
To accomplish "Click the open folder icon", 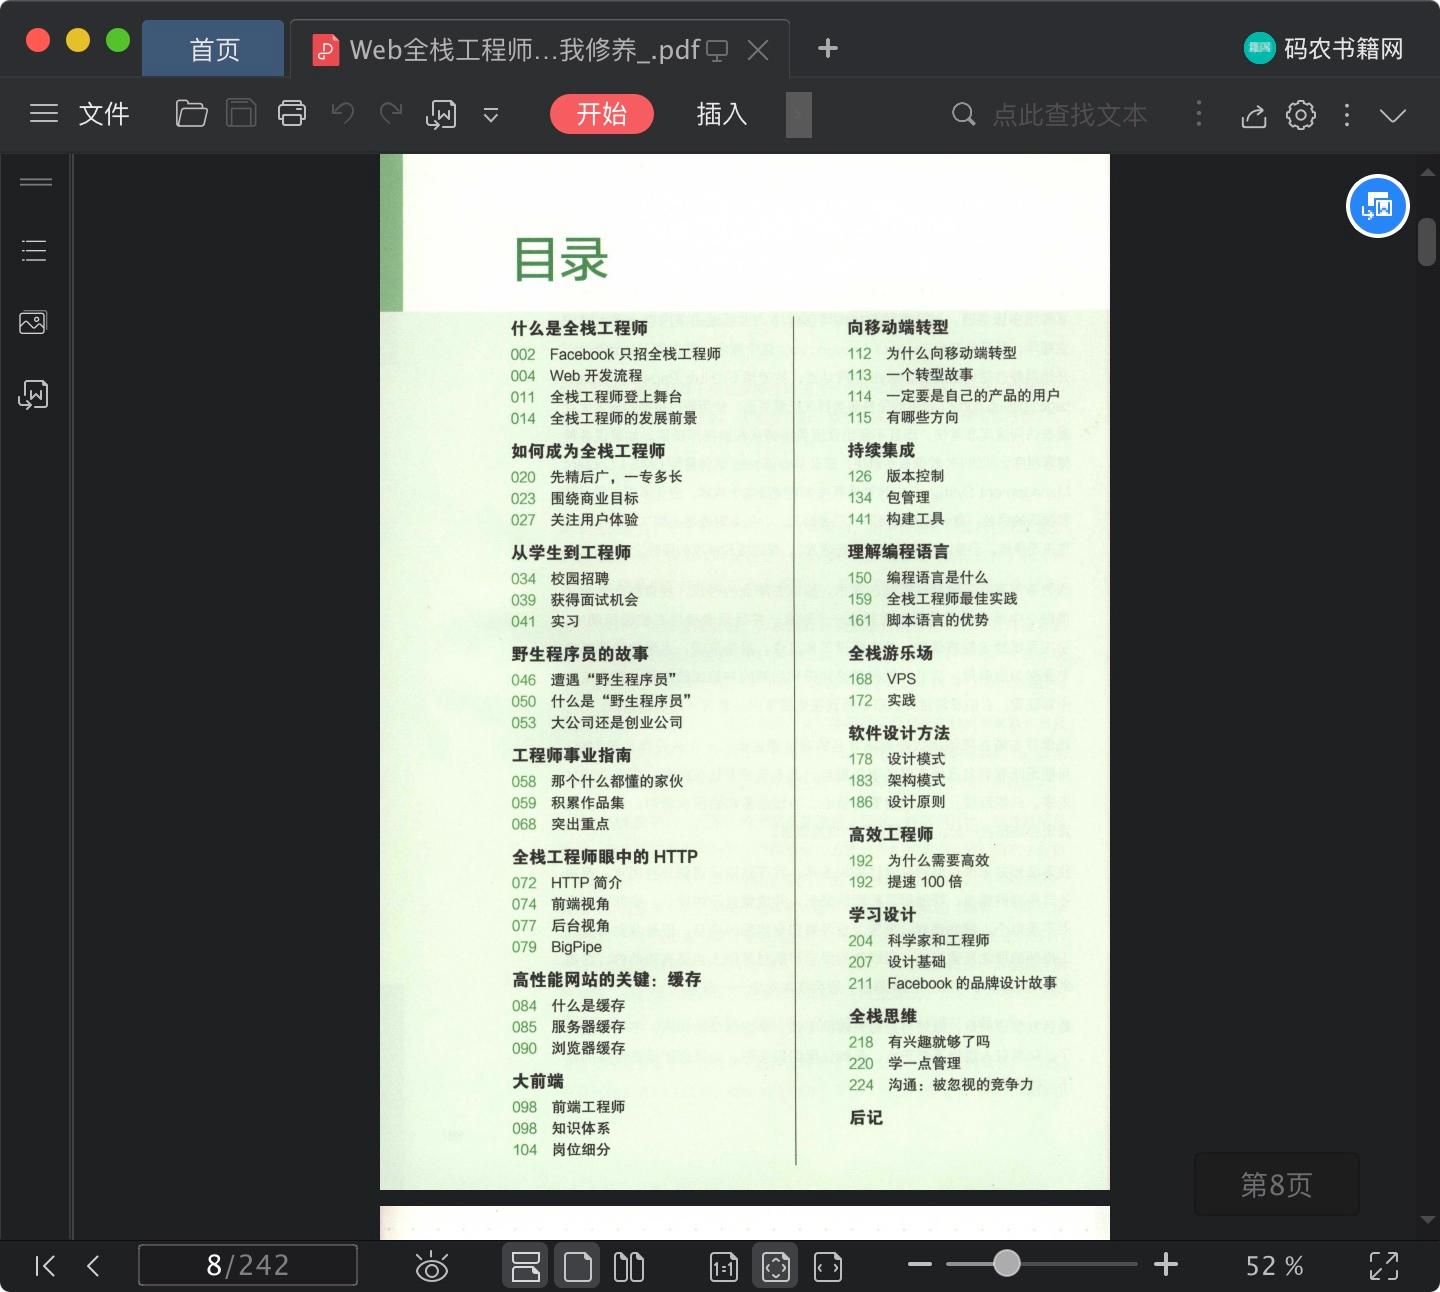I will point(191,114).
